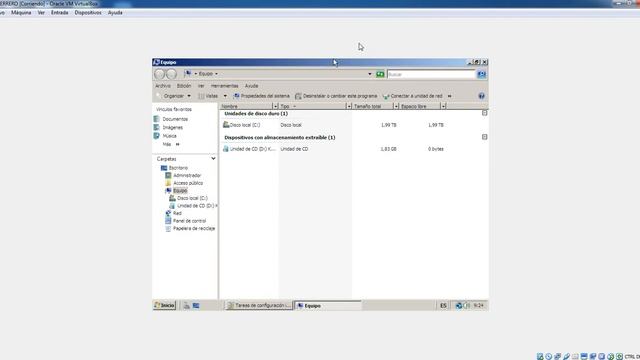Open the Ver menu in Equipo window
640x360 pixels.
[x=201, y=86]
